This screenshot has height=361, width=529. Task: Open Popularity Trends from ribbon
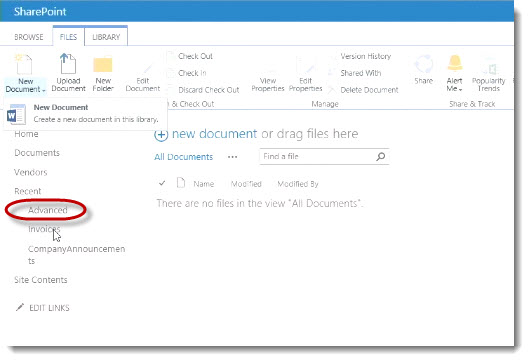489,74
